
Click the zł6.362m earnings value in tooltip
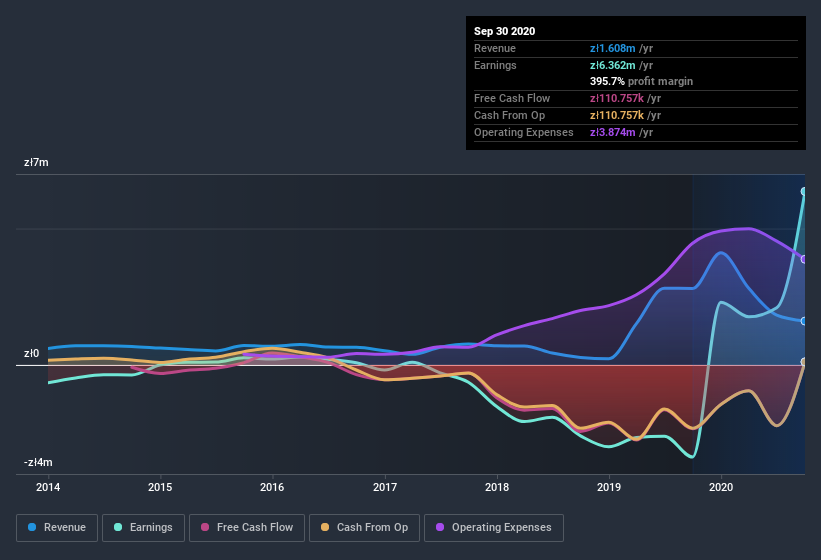click(612, 65)
